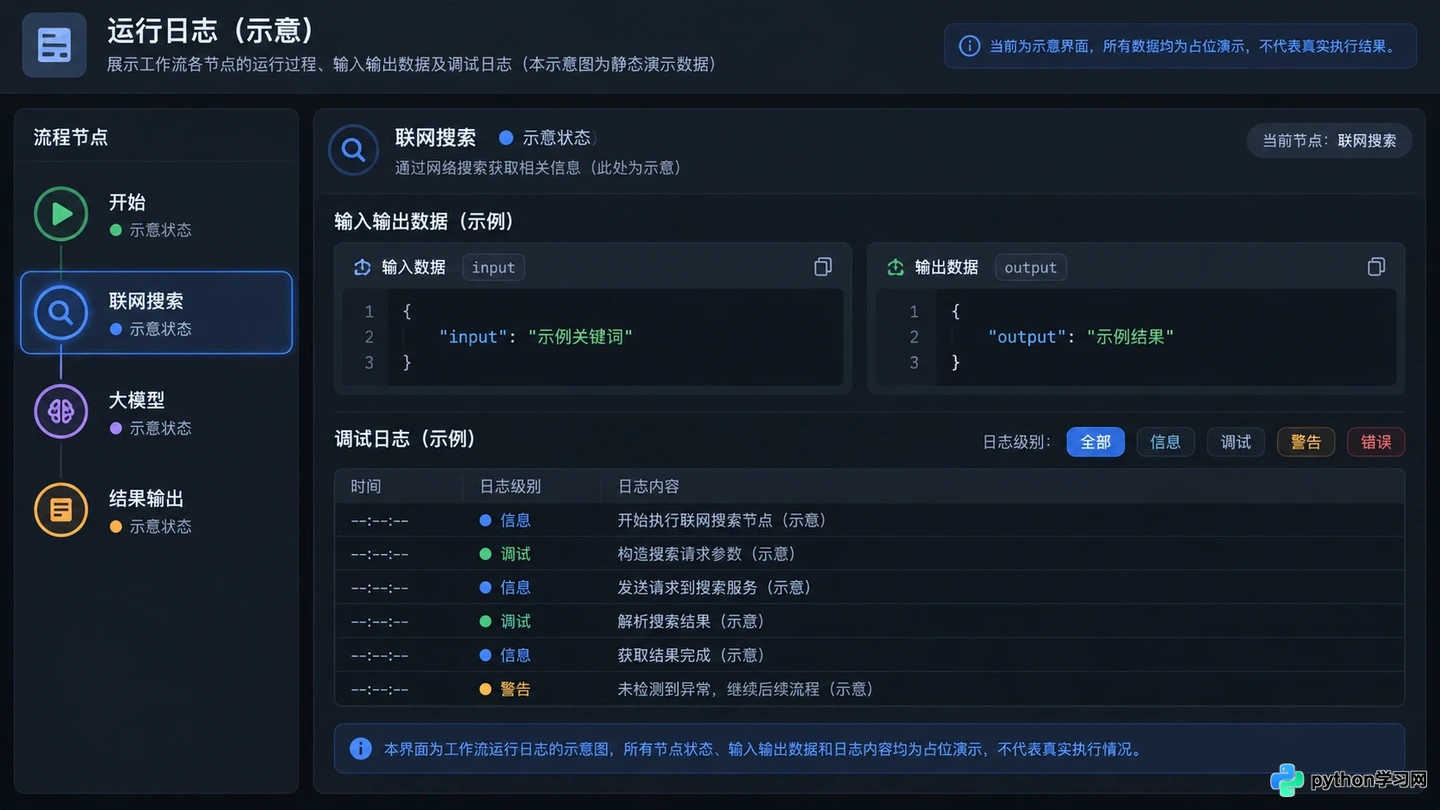Screen dimensions: 1440x810
Task: Click the 结果输出 document icon
Action: pyautogui.click(x=61, y=510)
